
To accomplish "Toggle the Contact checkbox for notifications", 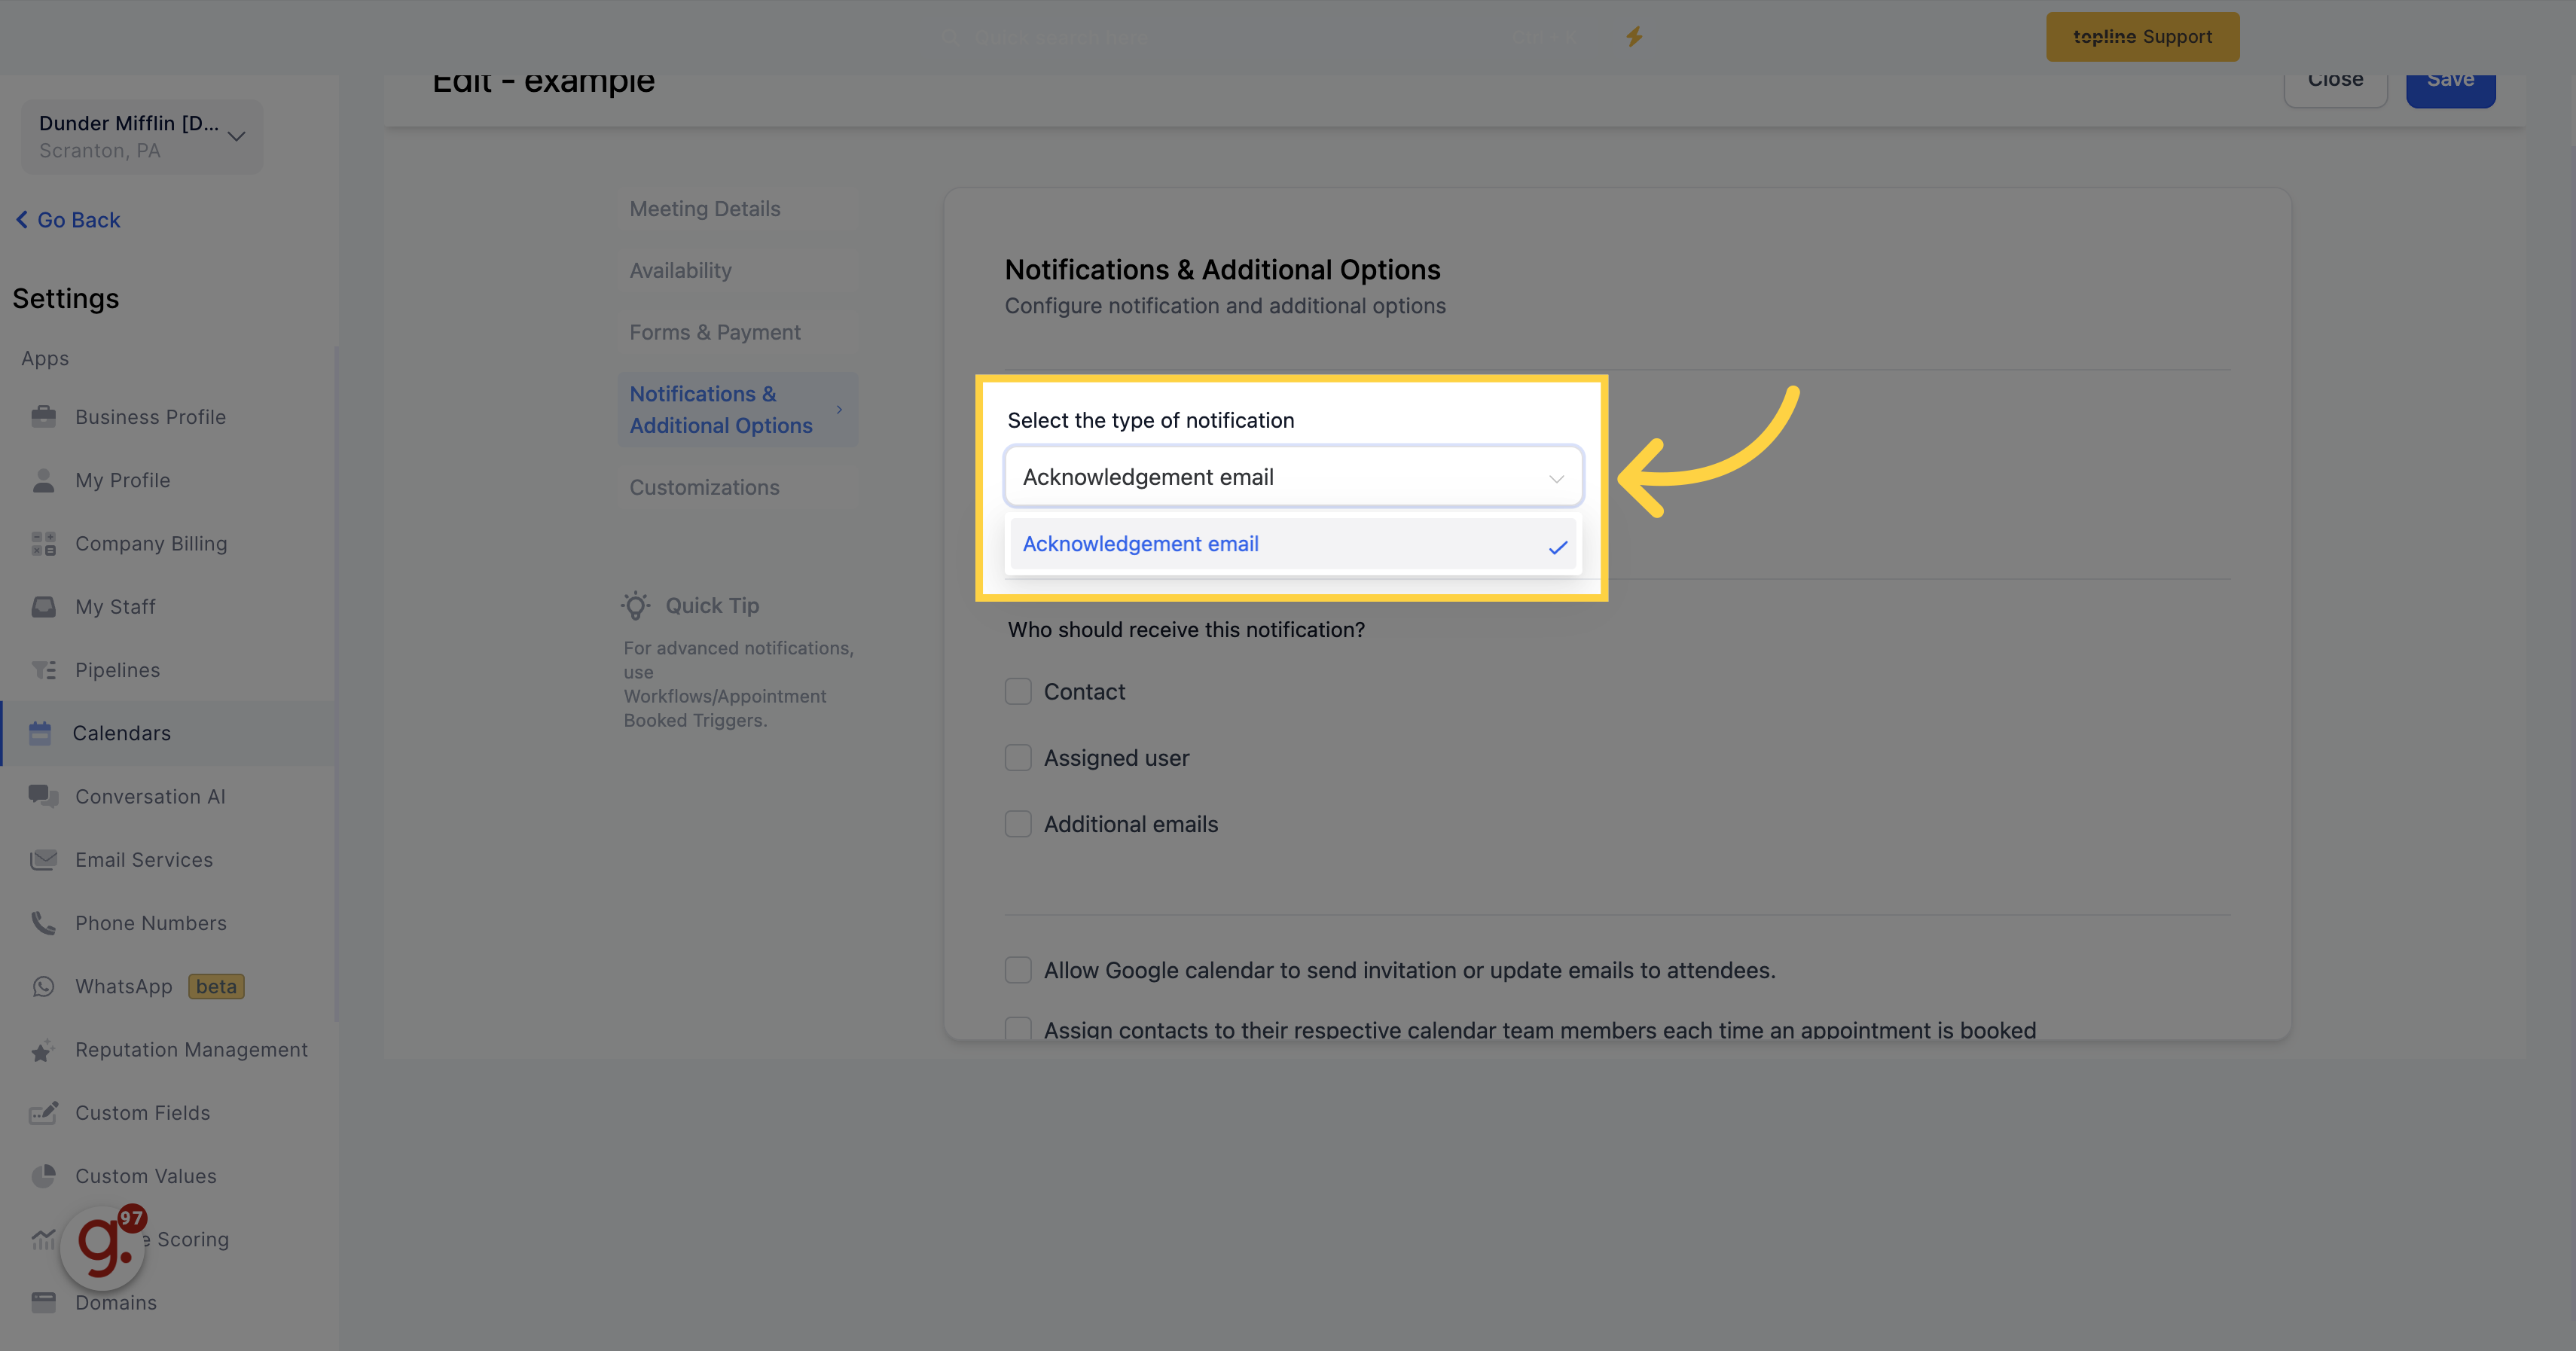I will pyautogui.click(x=1017, y=690).
